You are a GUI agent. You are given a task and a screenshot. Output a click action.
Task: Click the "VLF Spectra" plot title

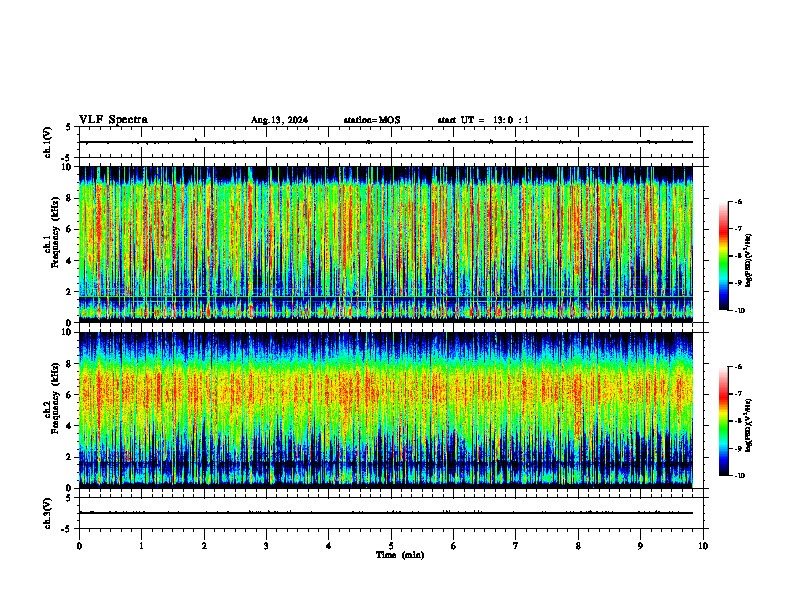tap(113, 120)
